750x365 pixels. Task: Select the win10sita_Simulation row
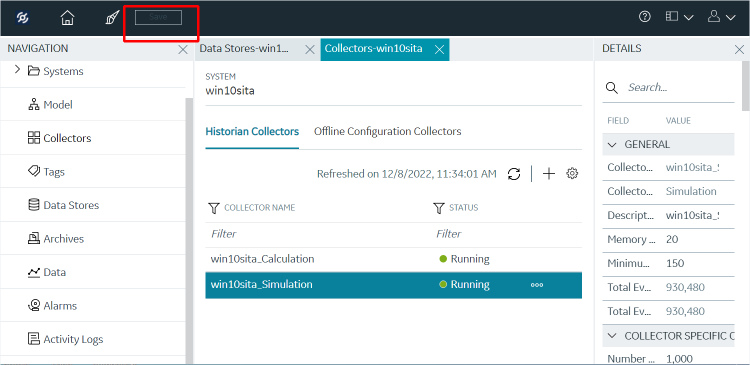(x=394, y=285)
